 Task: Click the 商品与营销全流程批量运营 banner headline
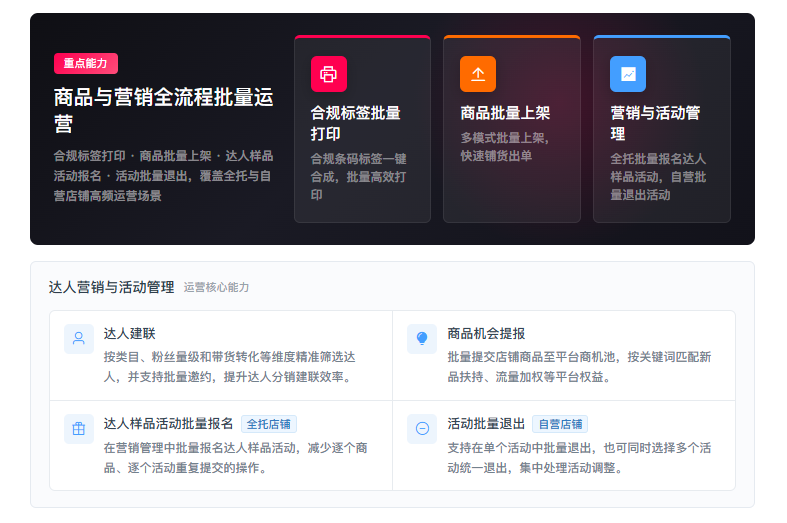(x=164, y=110)
